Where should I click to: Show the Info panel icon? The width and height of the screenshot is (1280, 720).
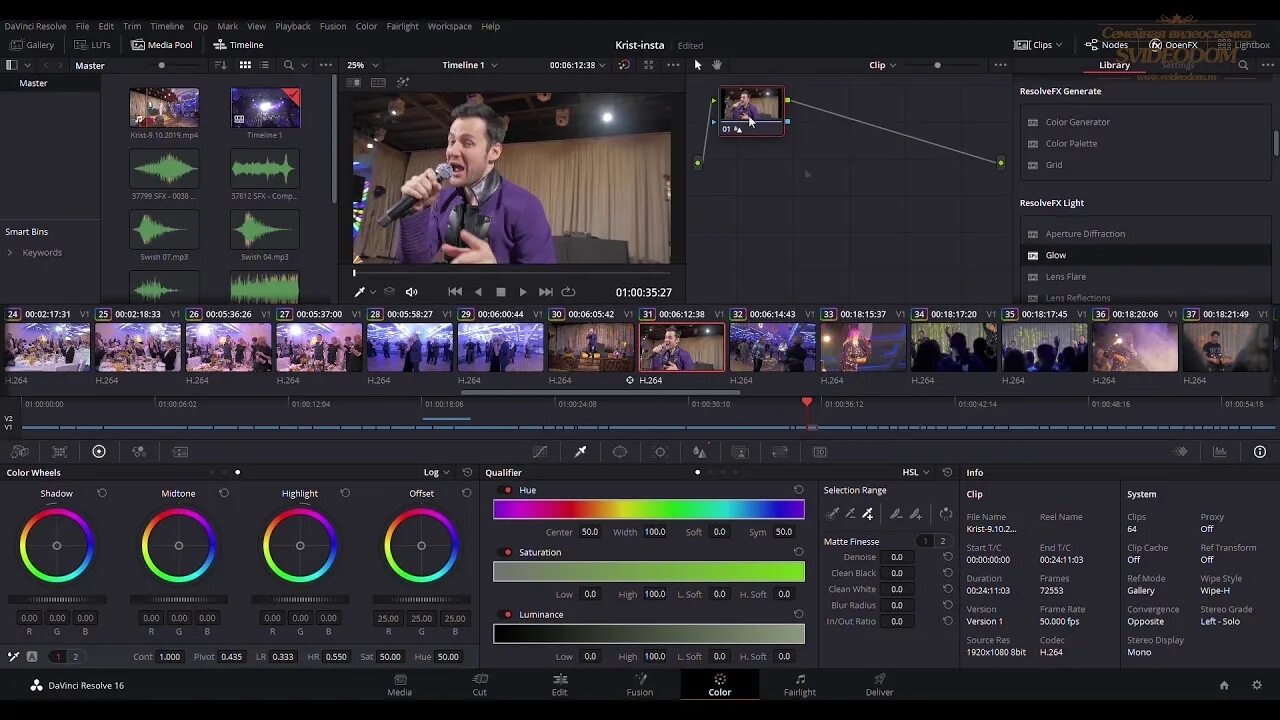[x=1260, y=452]
